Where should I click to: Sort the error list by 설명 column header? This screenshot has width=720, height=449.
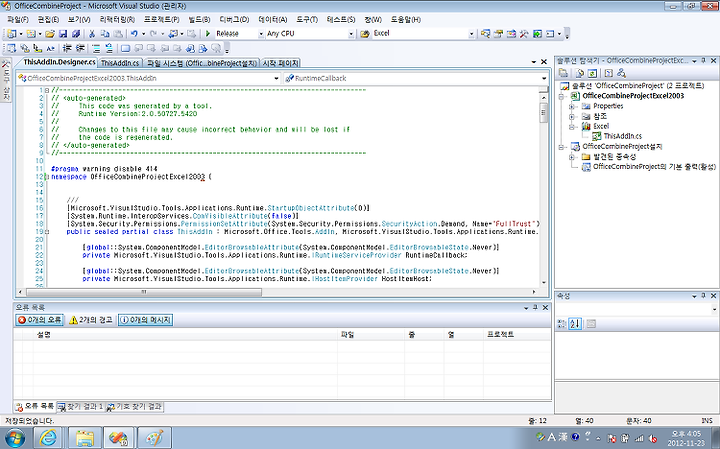(186, 335)
